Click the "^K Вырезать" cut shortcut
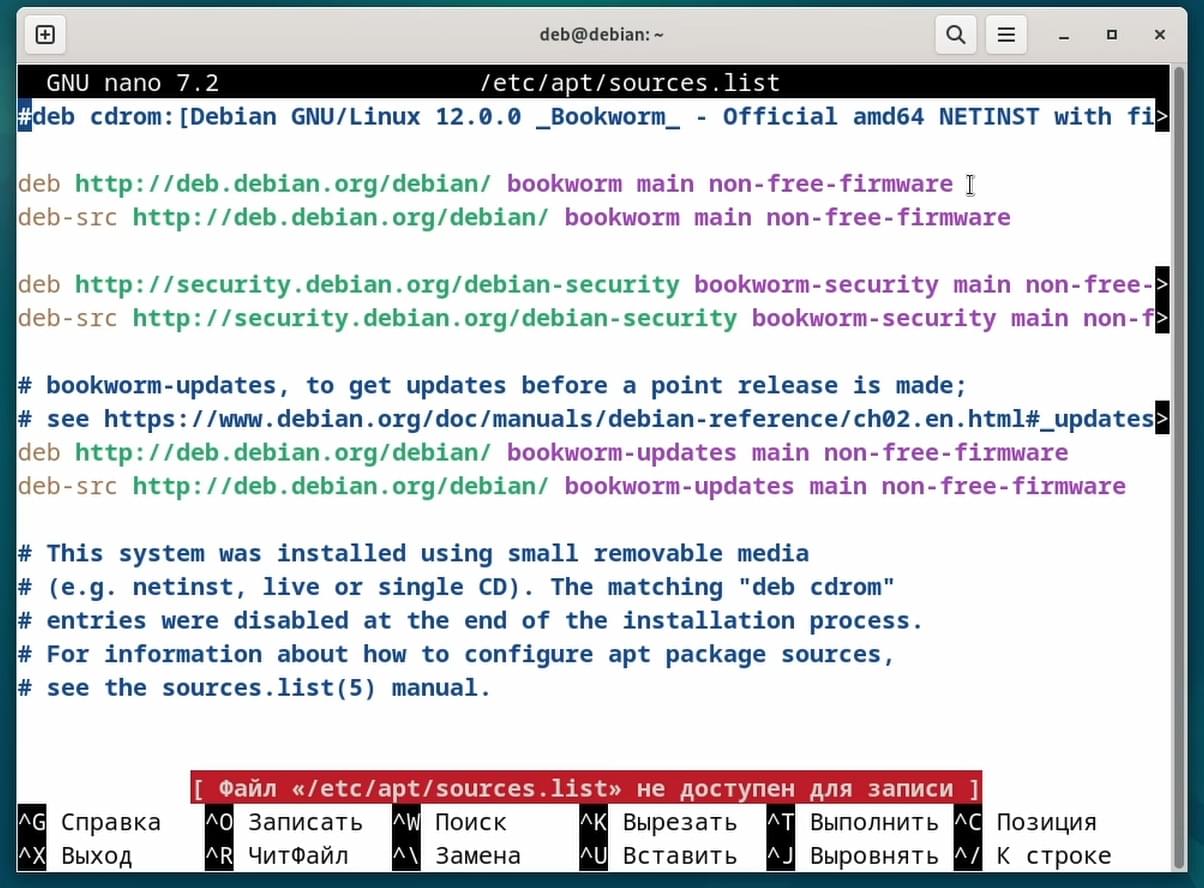This screenshot has width=1204, height=888. click(658, 822)
